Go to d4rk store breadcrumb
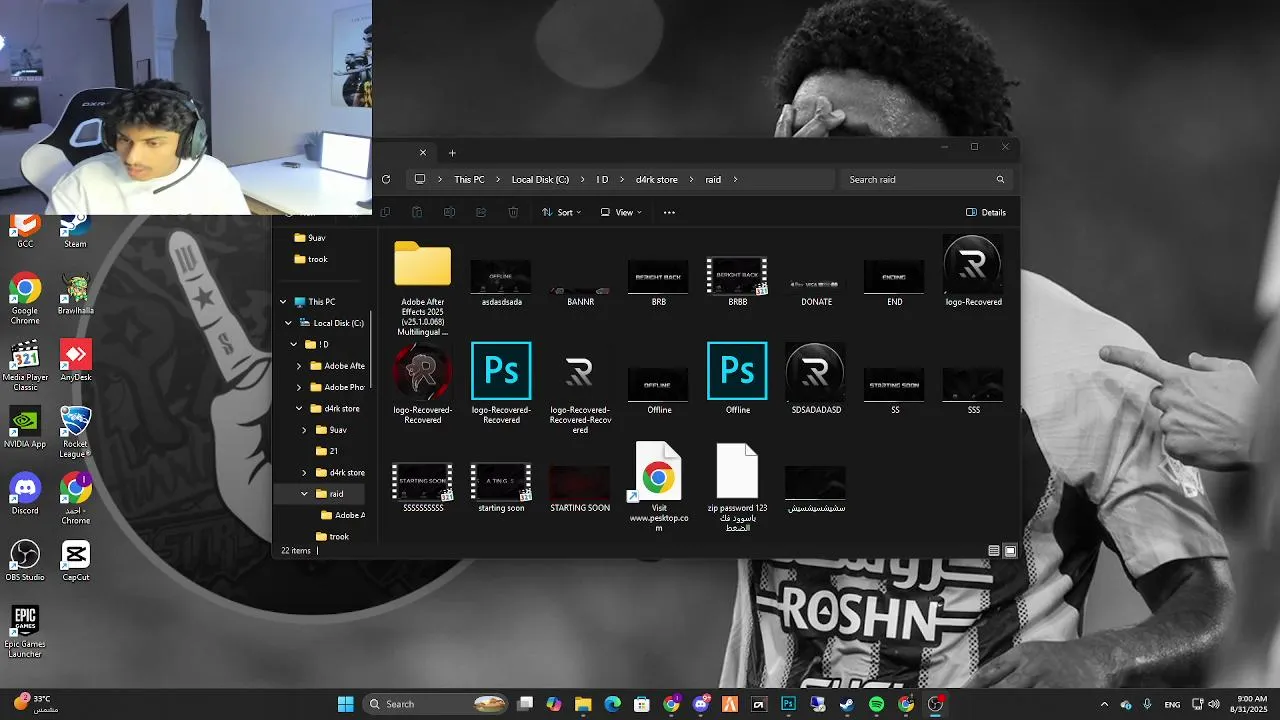The width and height of the screenshot is (1280, 720). [657, 180]
